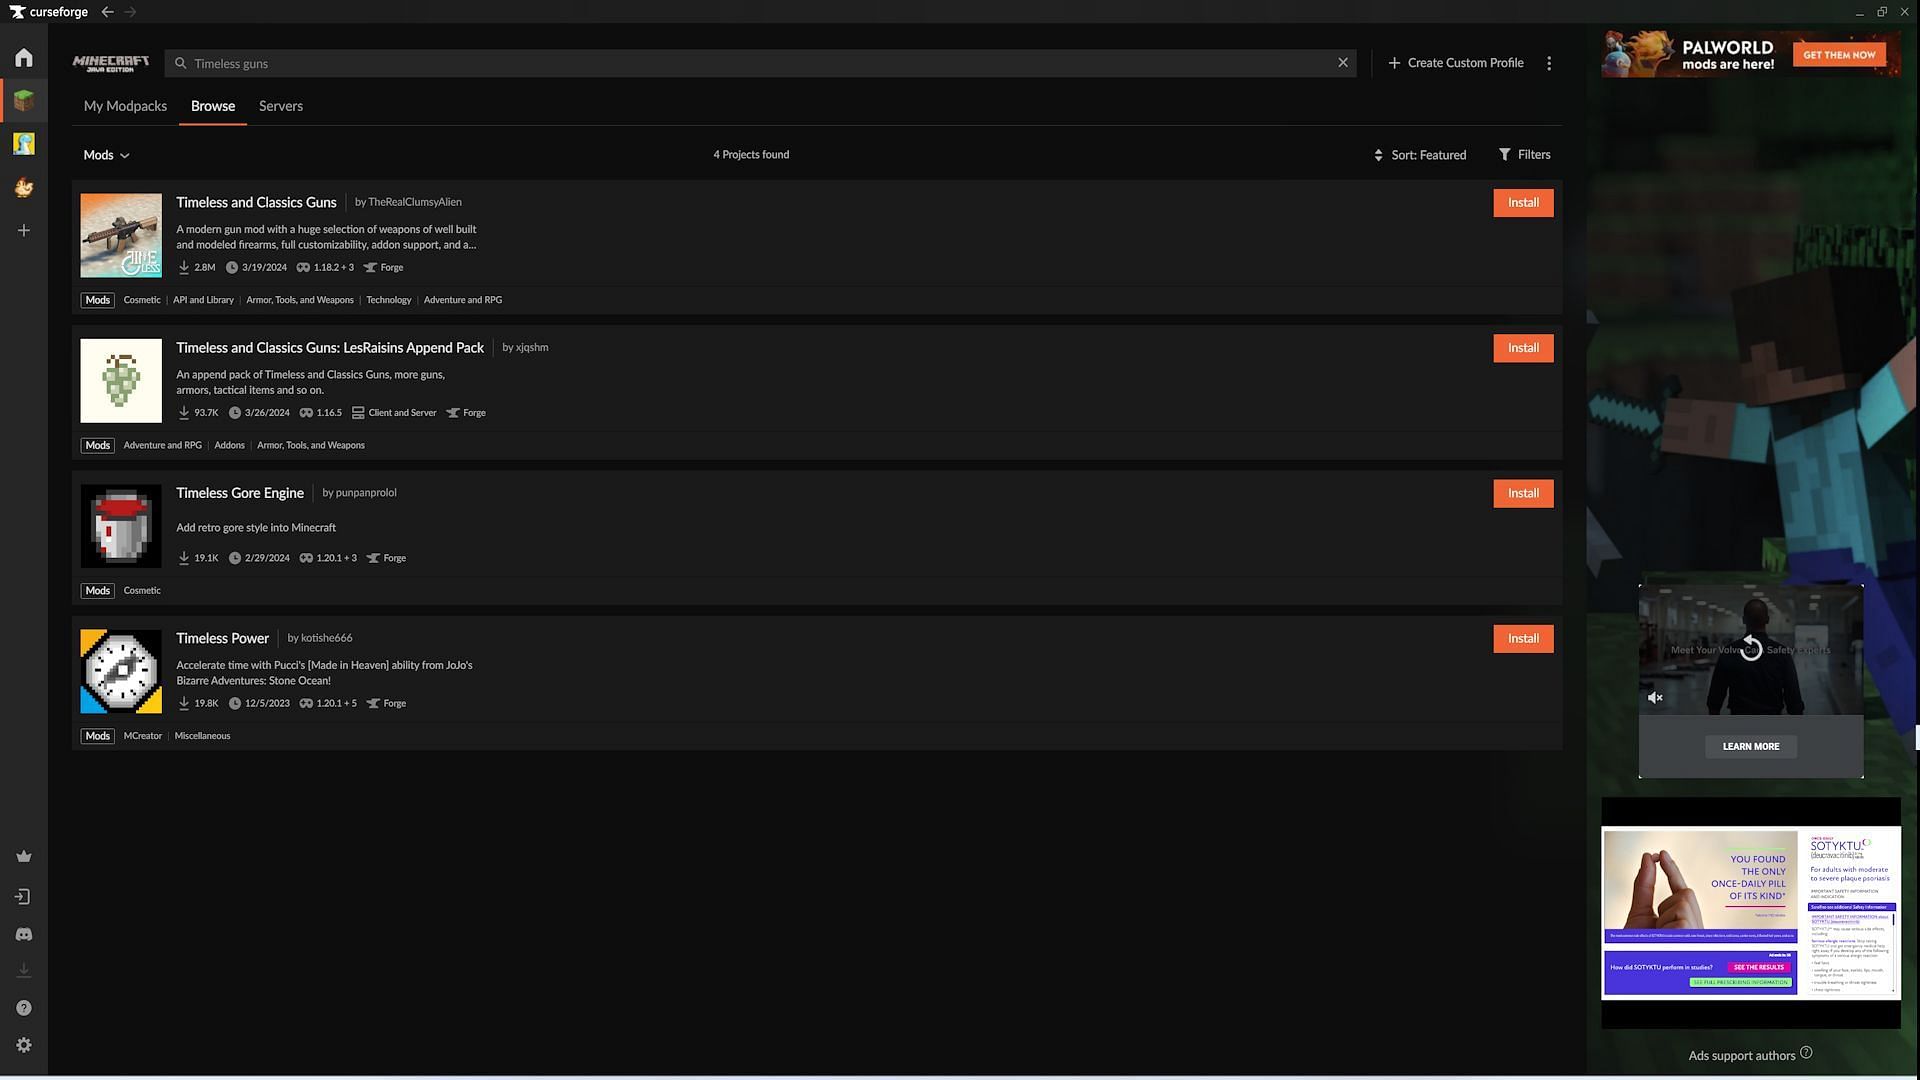Click the CurseForge home icon in sidebar

coord(24,59)
